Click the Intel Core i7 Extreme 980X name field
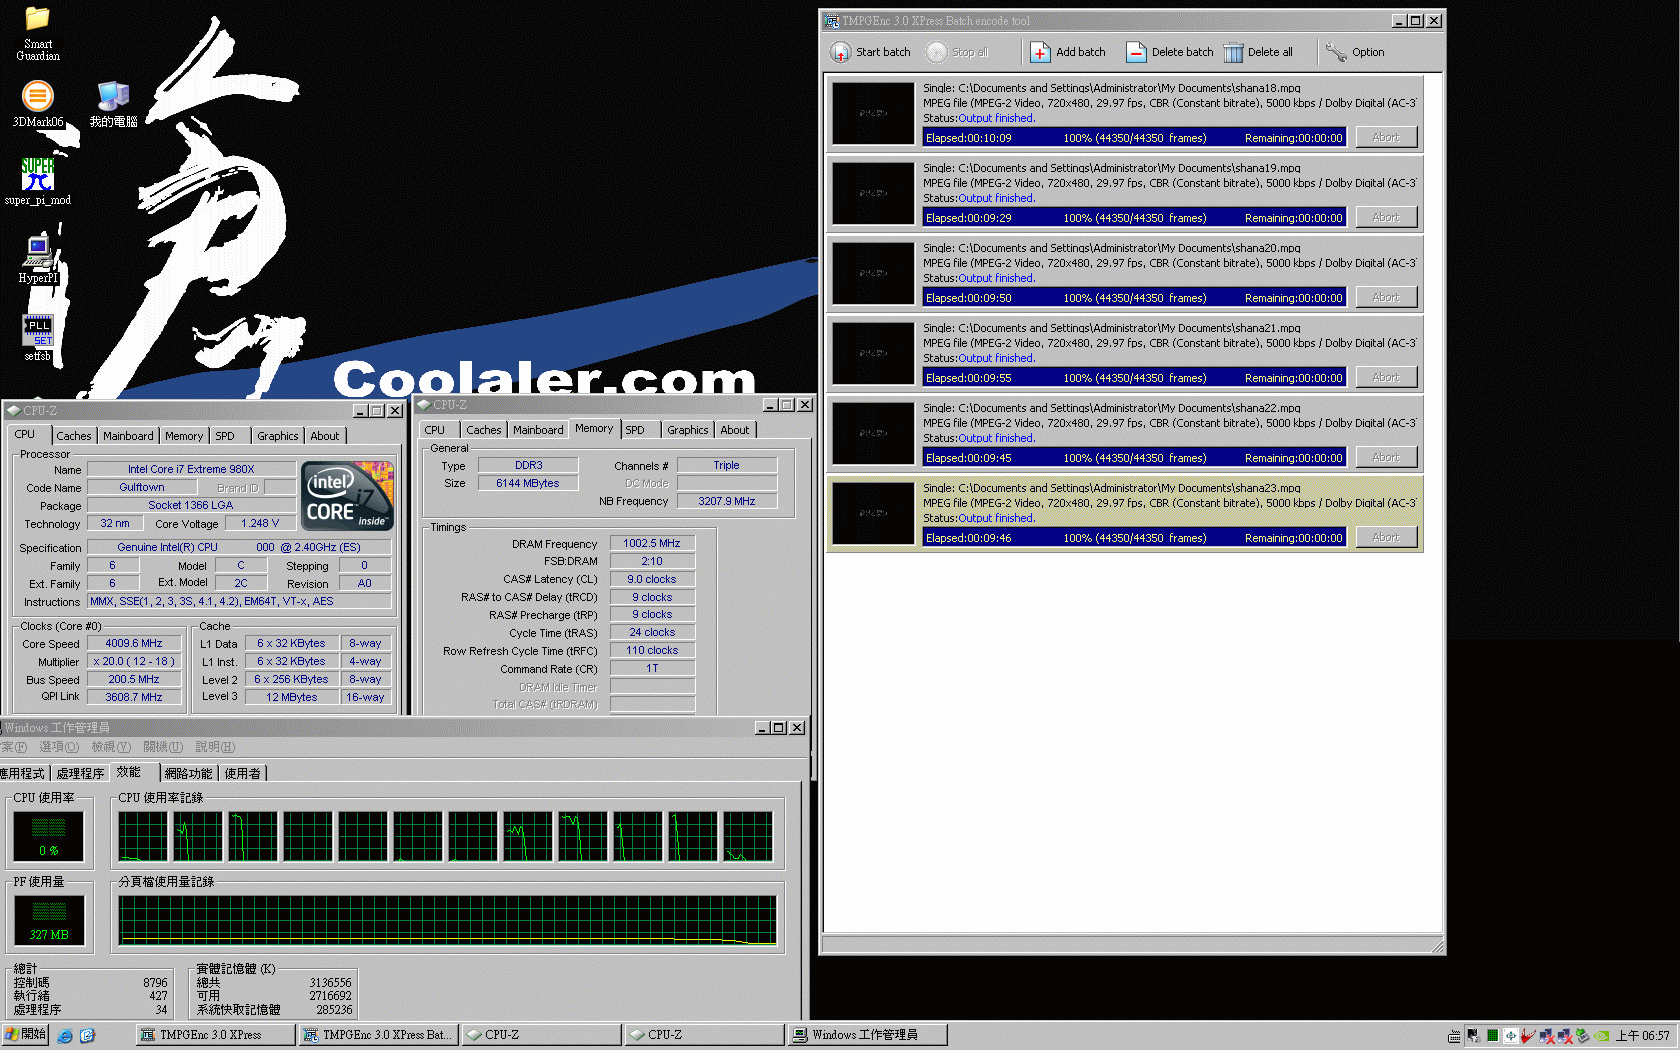1680x1050 pixels. (x=191, y=469)
